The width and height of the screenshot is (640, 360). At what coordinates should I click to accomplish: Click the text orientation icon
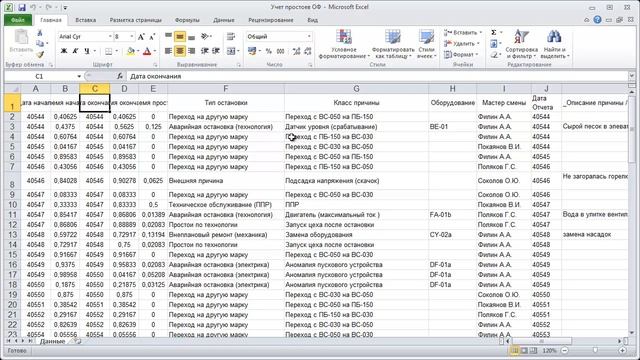[205, 37]
